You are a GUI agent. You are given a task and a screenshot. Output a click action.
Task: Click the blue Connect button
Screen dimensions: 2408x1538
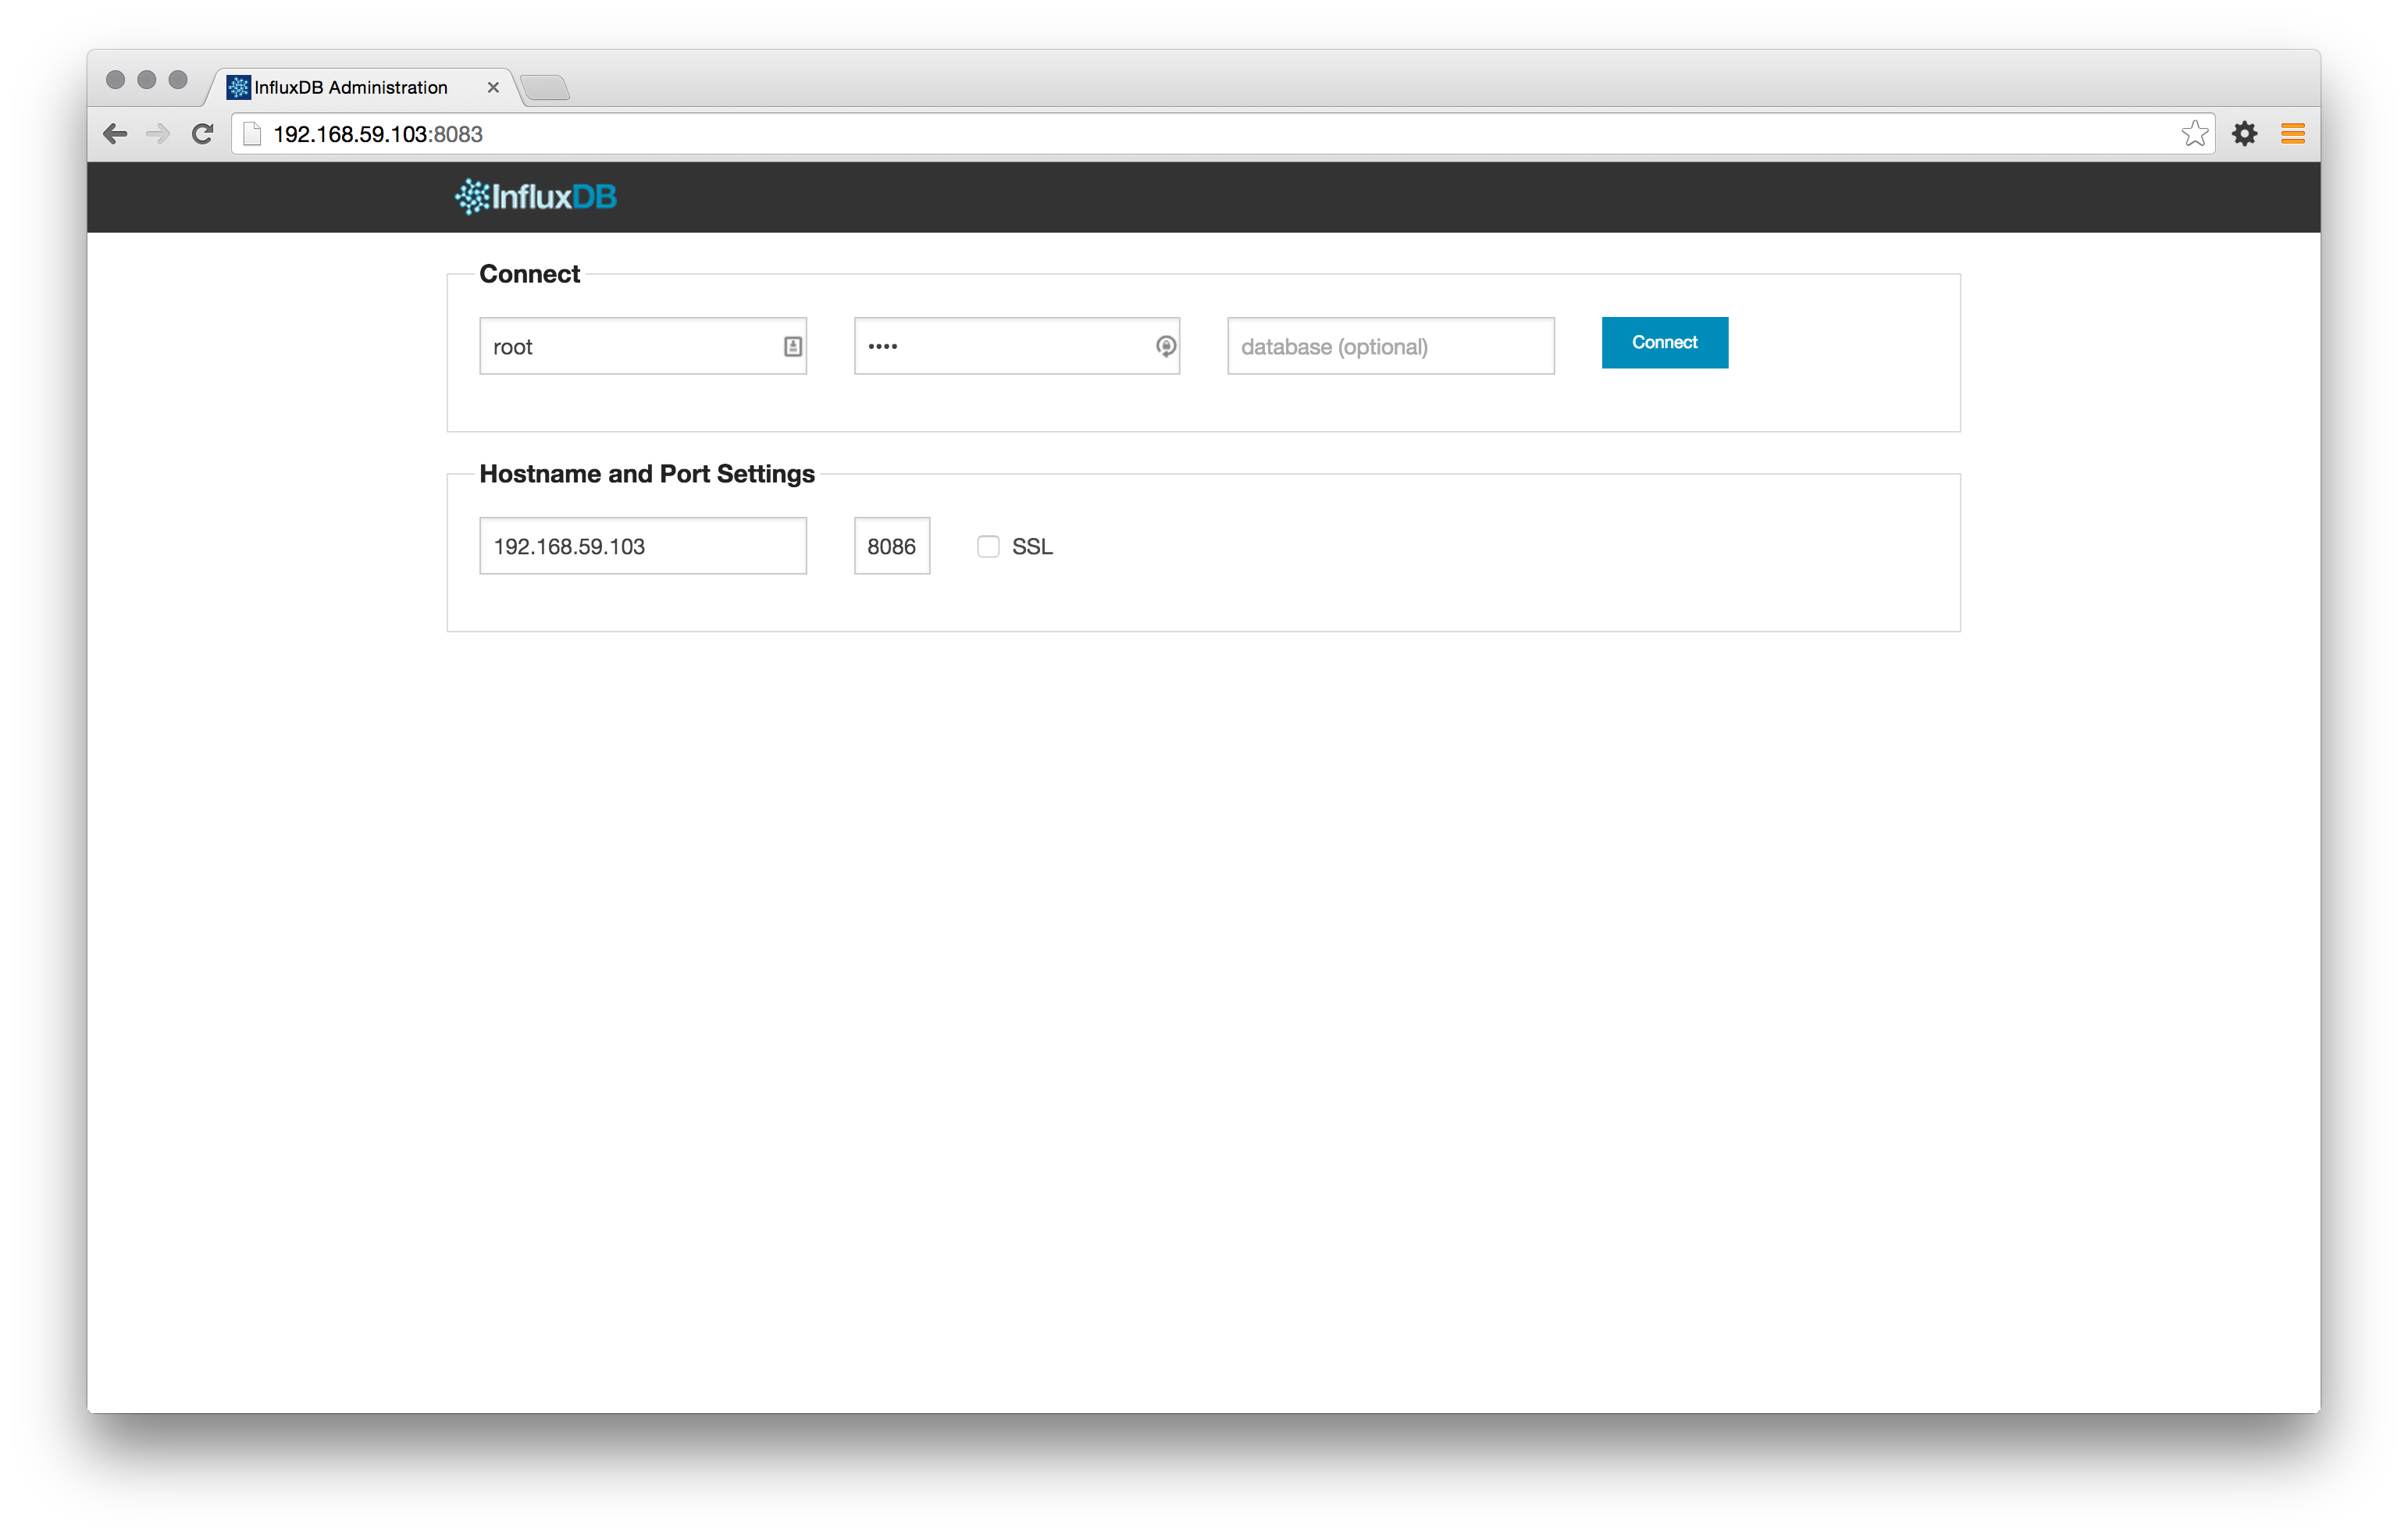point(1665,342)
